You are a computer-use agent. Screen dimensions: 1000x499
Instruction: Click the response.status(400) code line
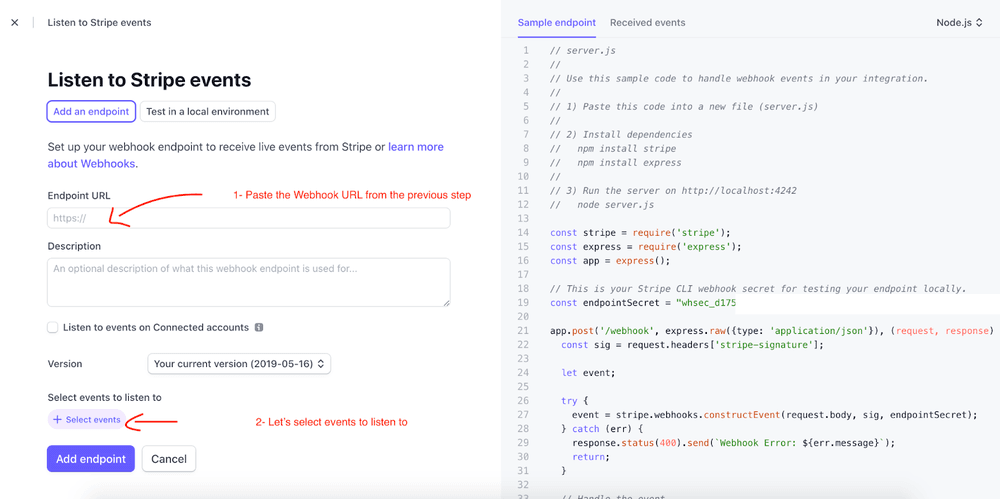click(732, 442)
